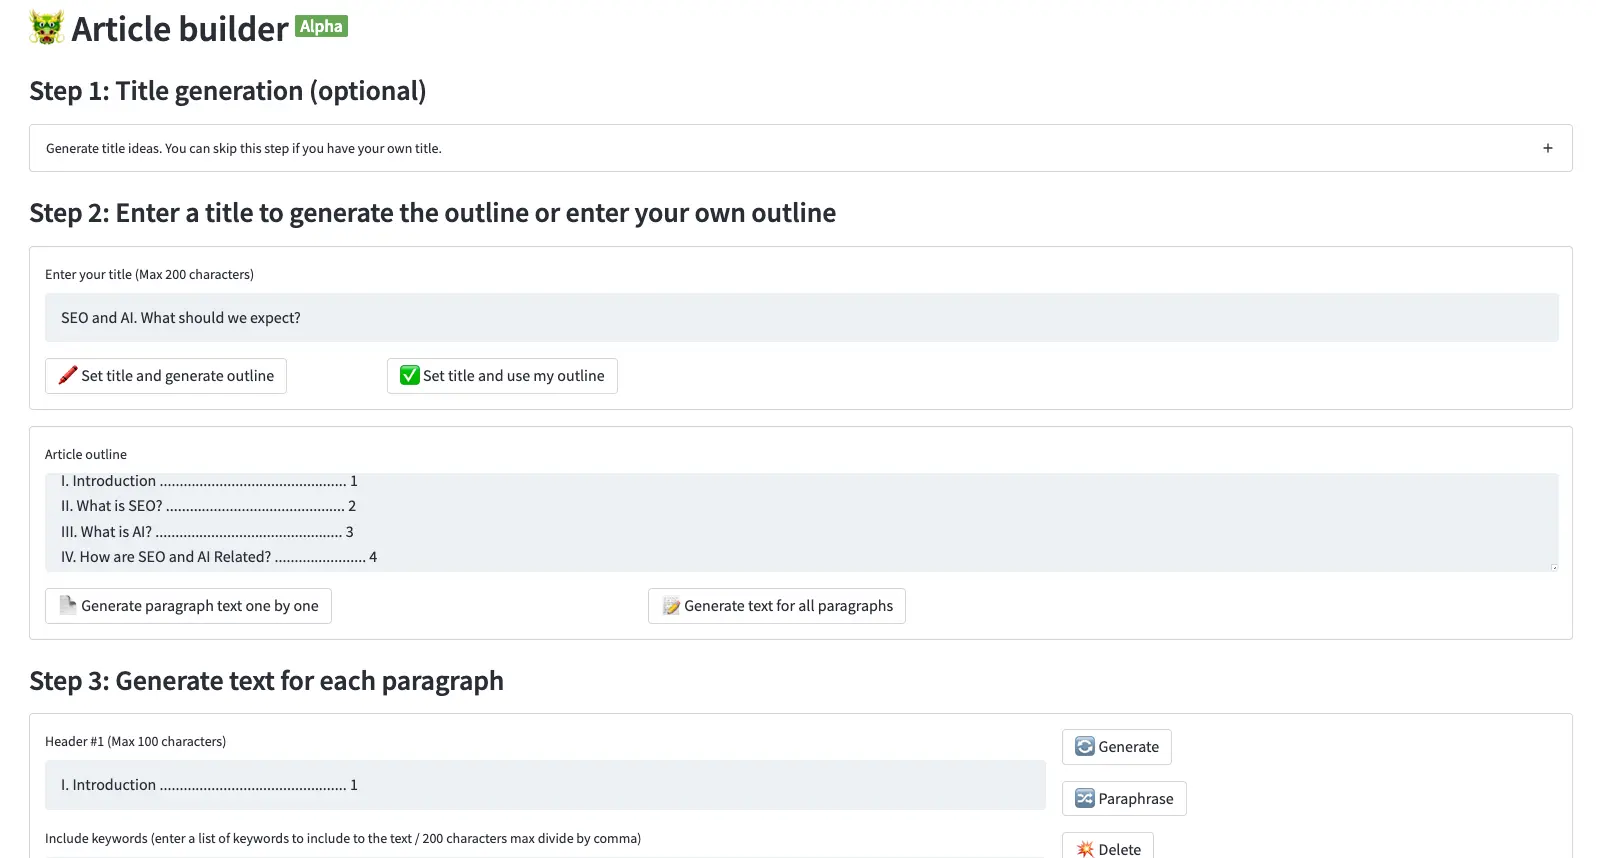Click the pencil icon for generating outline

click(x=68, y=376)
